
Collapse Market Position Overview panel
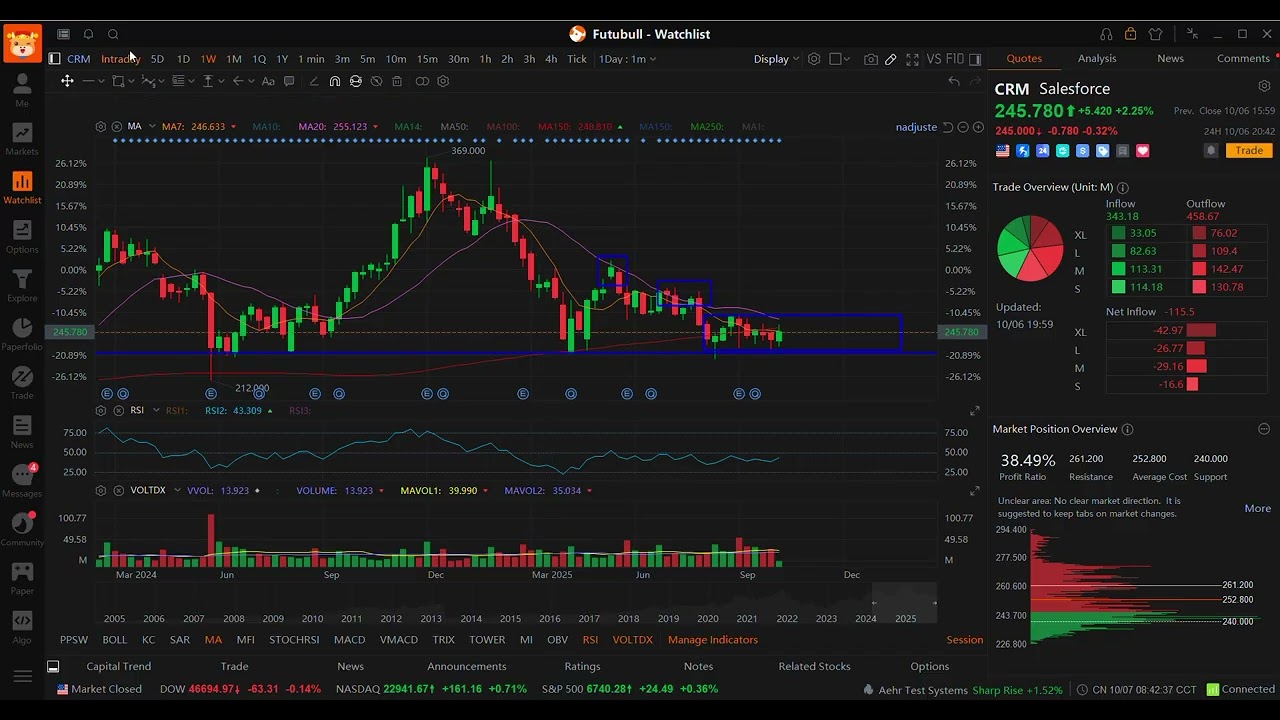tap(1264, 429)
